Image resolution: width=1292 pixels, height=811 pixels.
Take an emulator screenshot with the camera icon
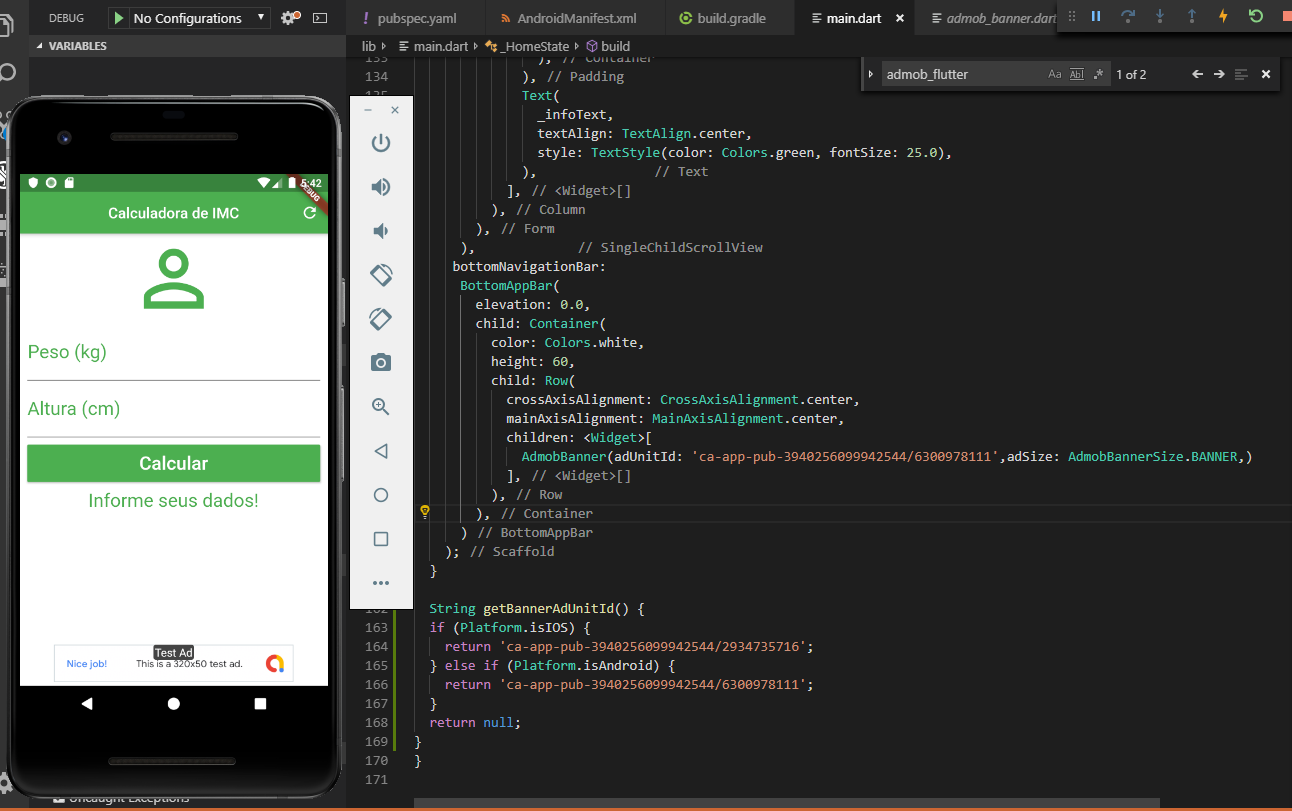[381, 362]
